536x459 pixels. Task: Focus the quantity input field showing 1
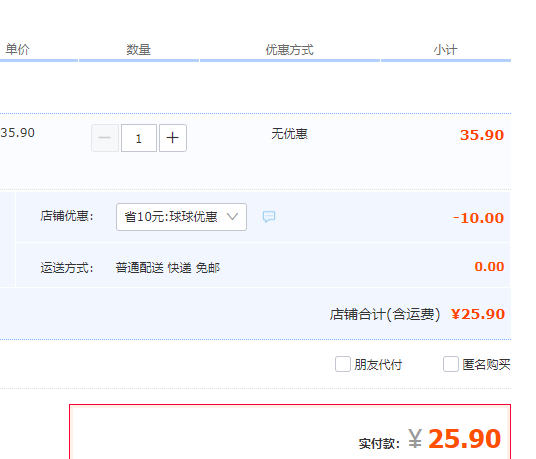pyautogui.click(x=139, y=138)
